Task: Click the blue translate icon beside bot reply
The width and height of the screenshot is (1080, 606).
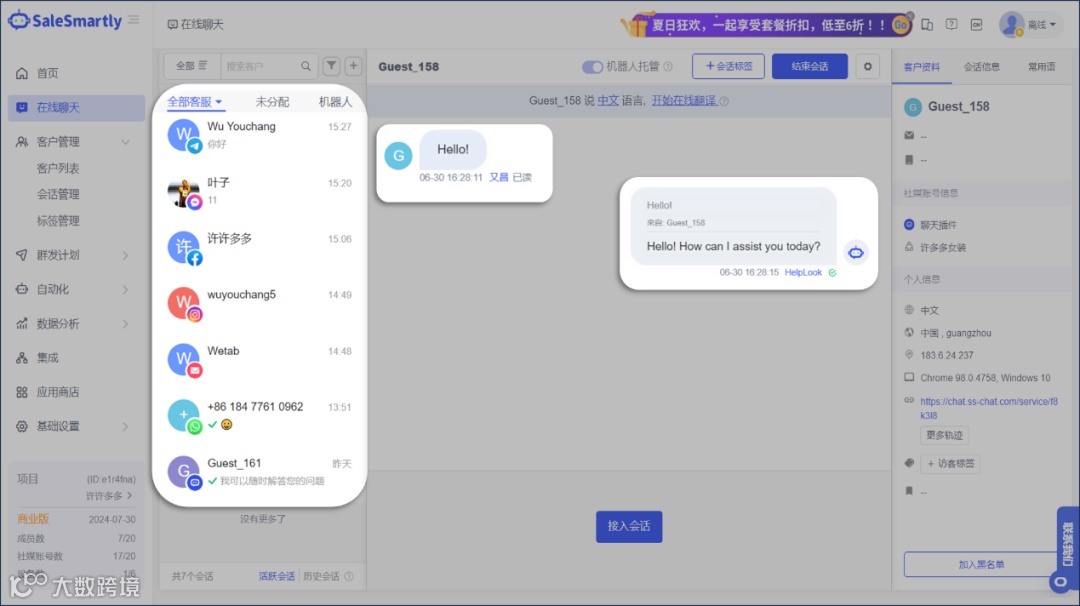Action: coord(856,253)
